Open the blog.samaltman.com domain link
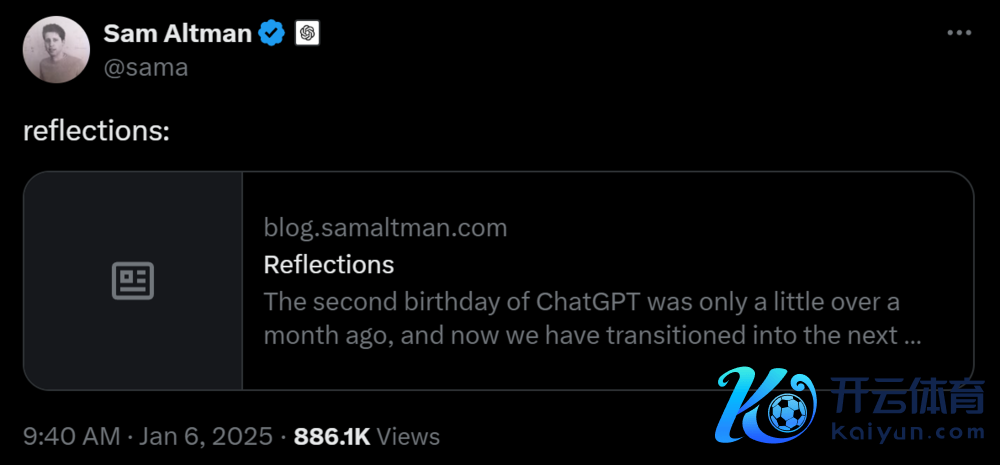The height and width of the screenshot is (465, 1000). click(385, 228)
